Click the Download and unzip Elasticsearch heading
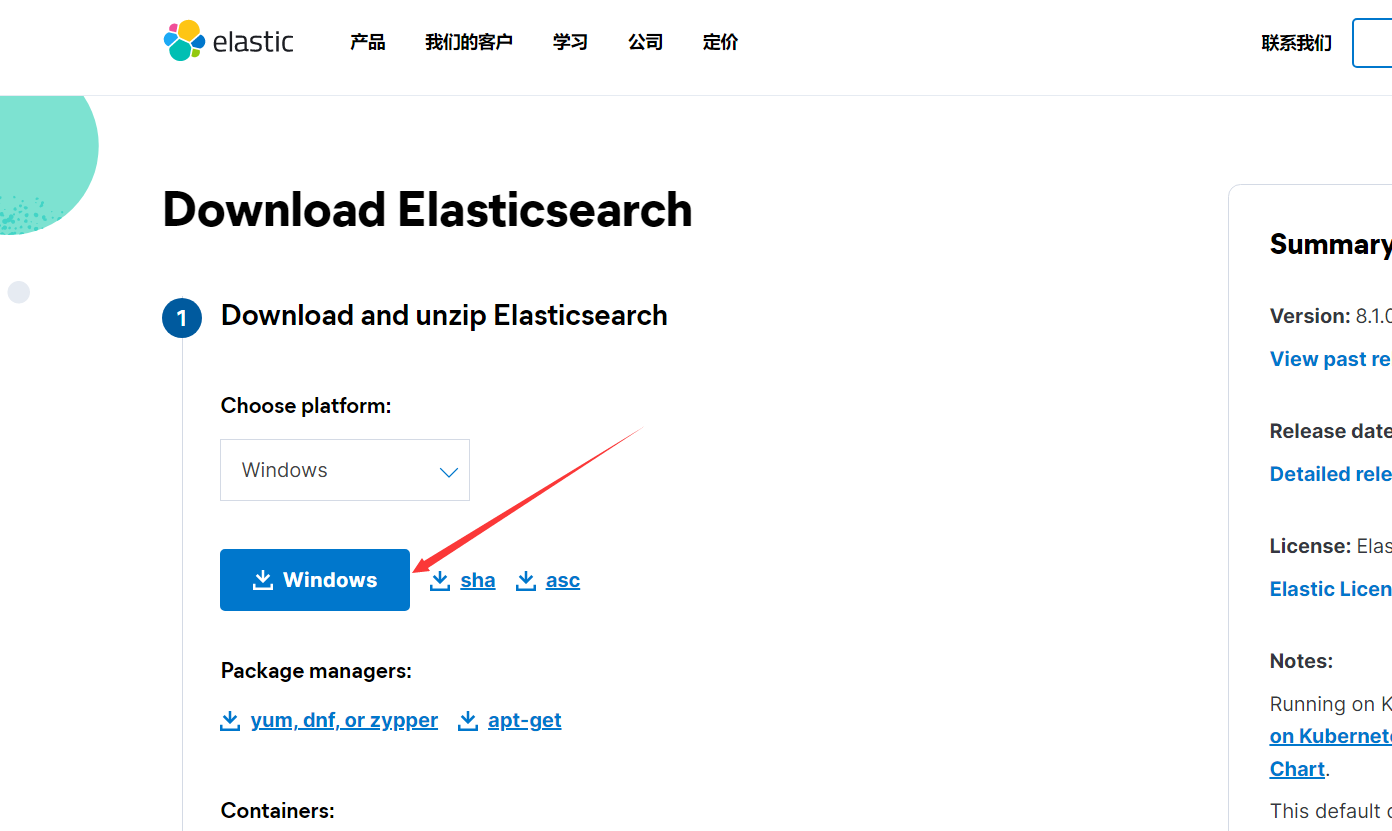1392x831 pixels. tap(444, 316)
